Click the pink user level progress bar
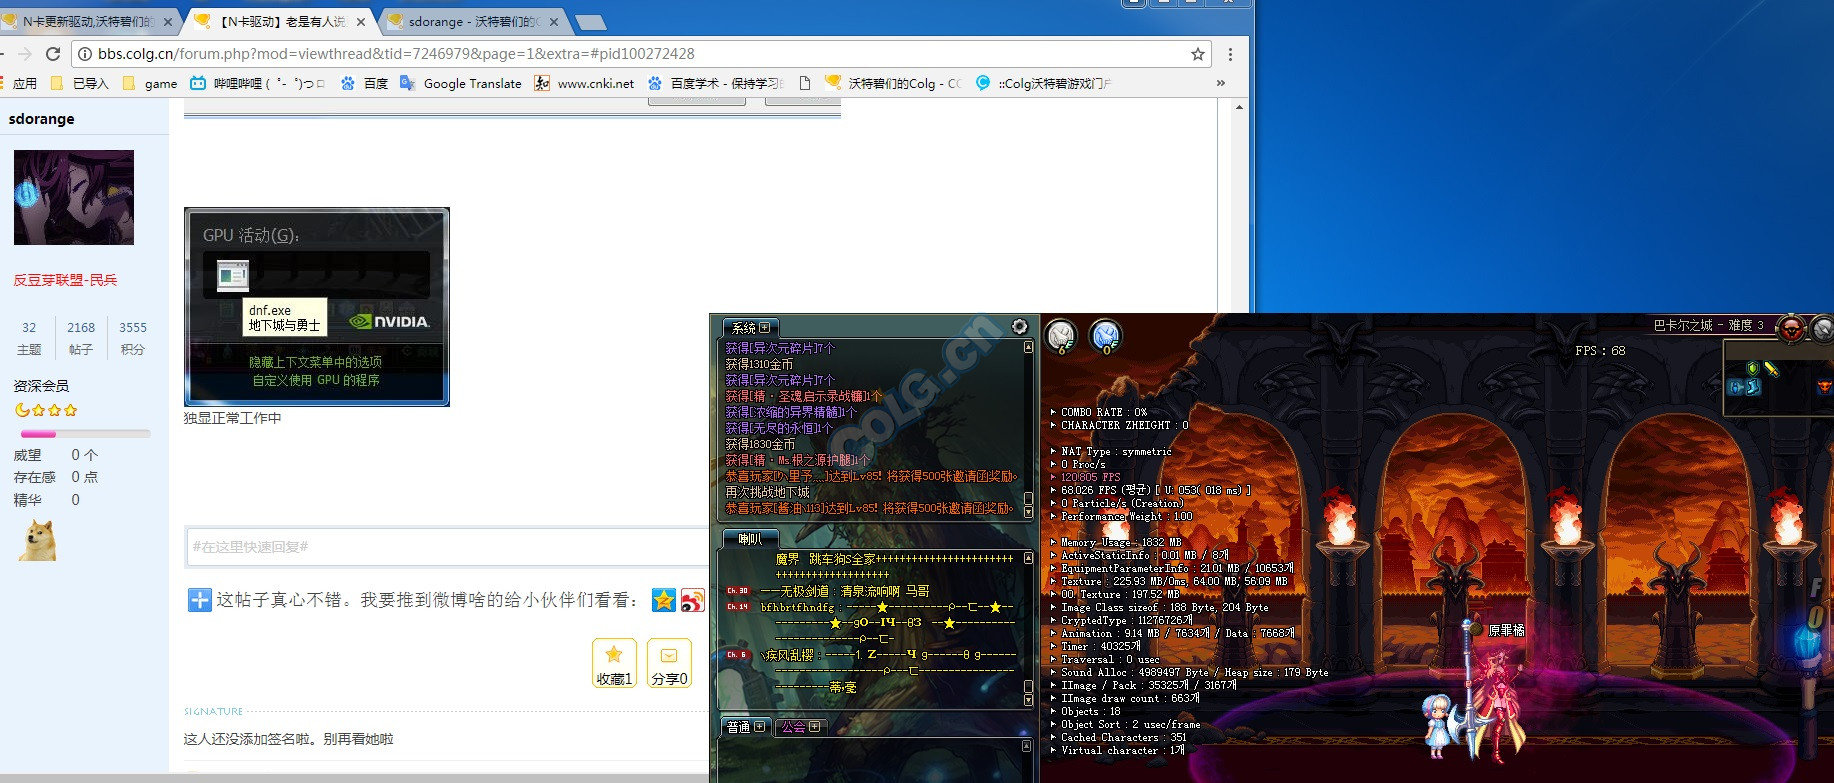Image resolution: width=1834 pixels, height=783 pixels. coord(85,434)
